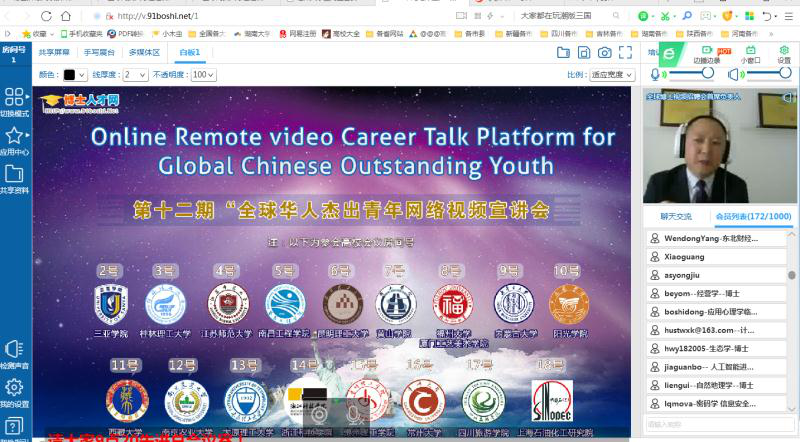Open the 小木虫 bookmark
This screenshot has height=442, width=800.
tap(167, 34)
